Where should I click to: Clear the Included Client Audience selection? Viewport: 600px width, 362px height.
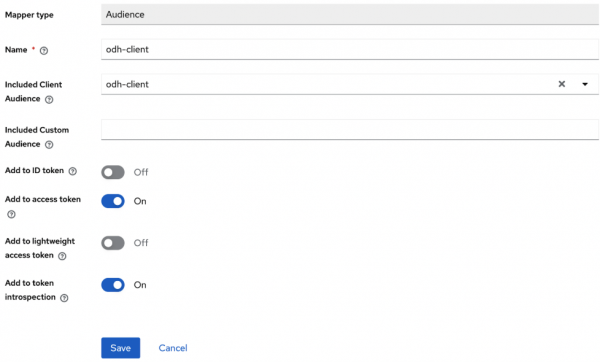(x=561, y=84)
